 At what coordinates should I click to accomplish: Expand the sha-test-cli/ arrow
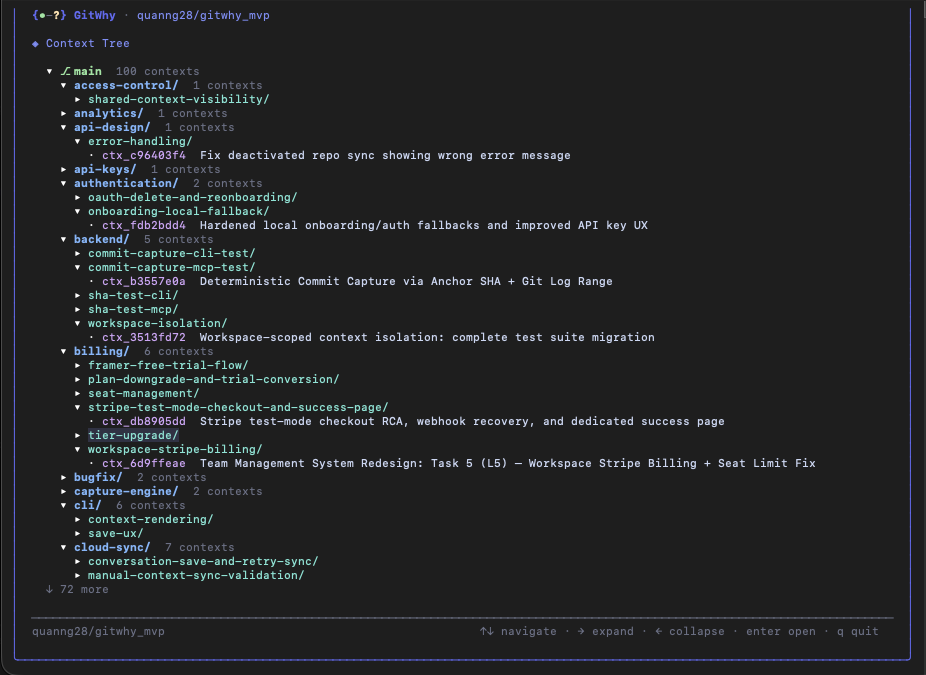pyautogui.click(x=78, y=296)
